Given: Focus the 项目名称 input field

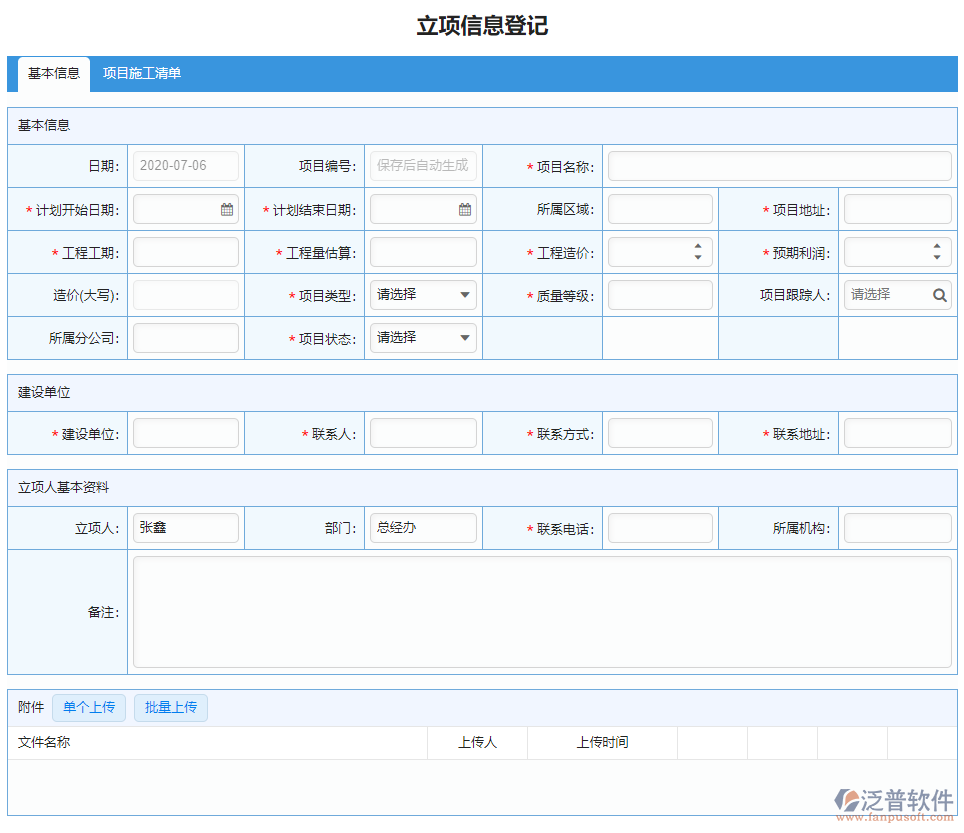Looking at the screenshot, I should click(x=779, y=166).
